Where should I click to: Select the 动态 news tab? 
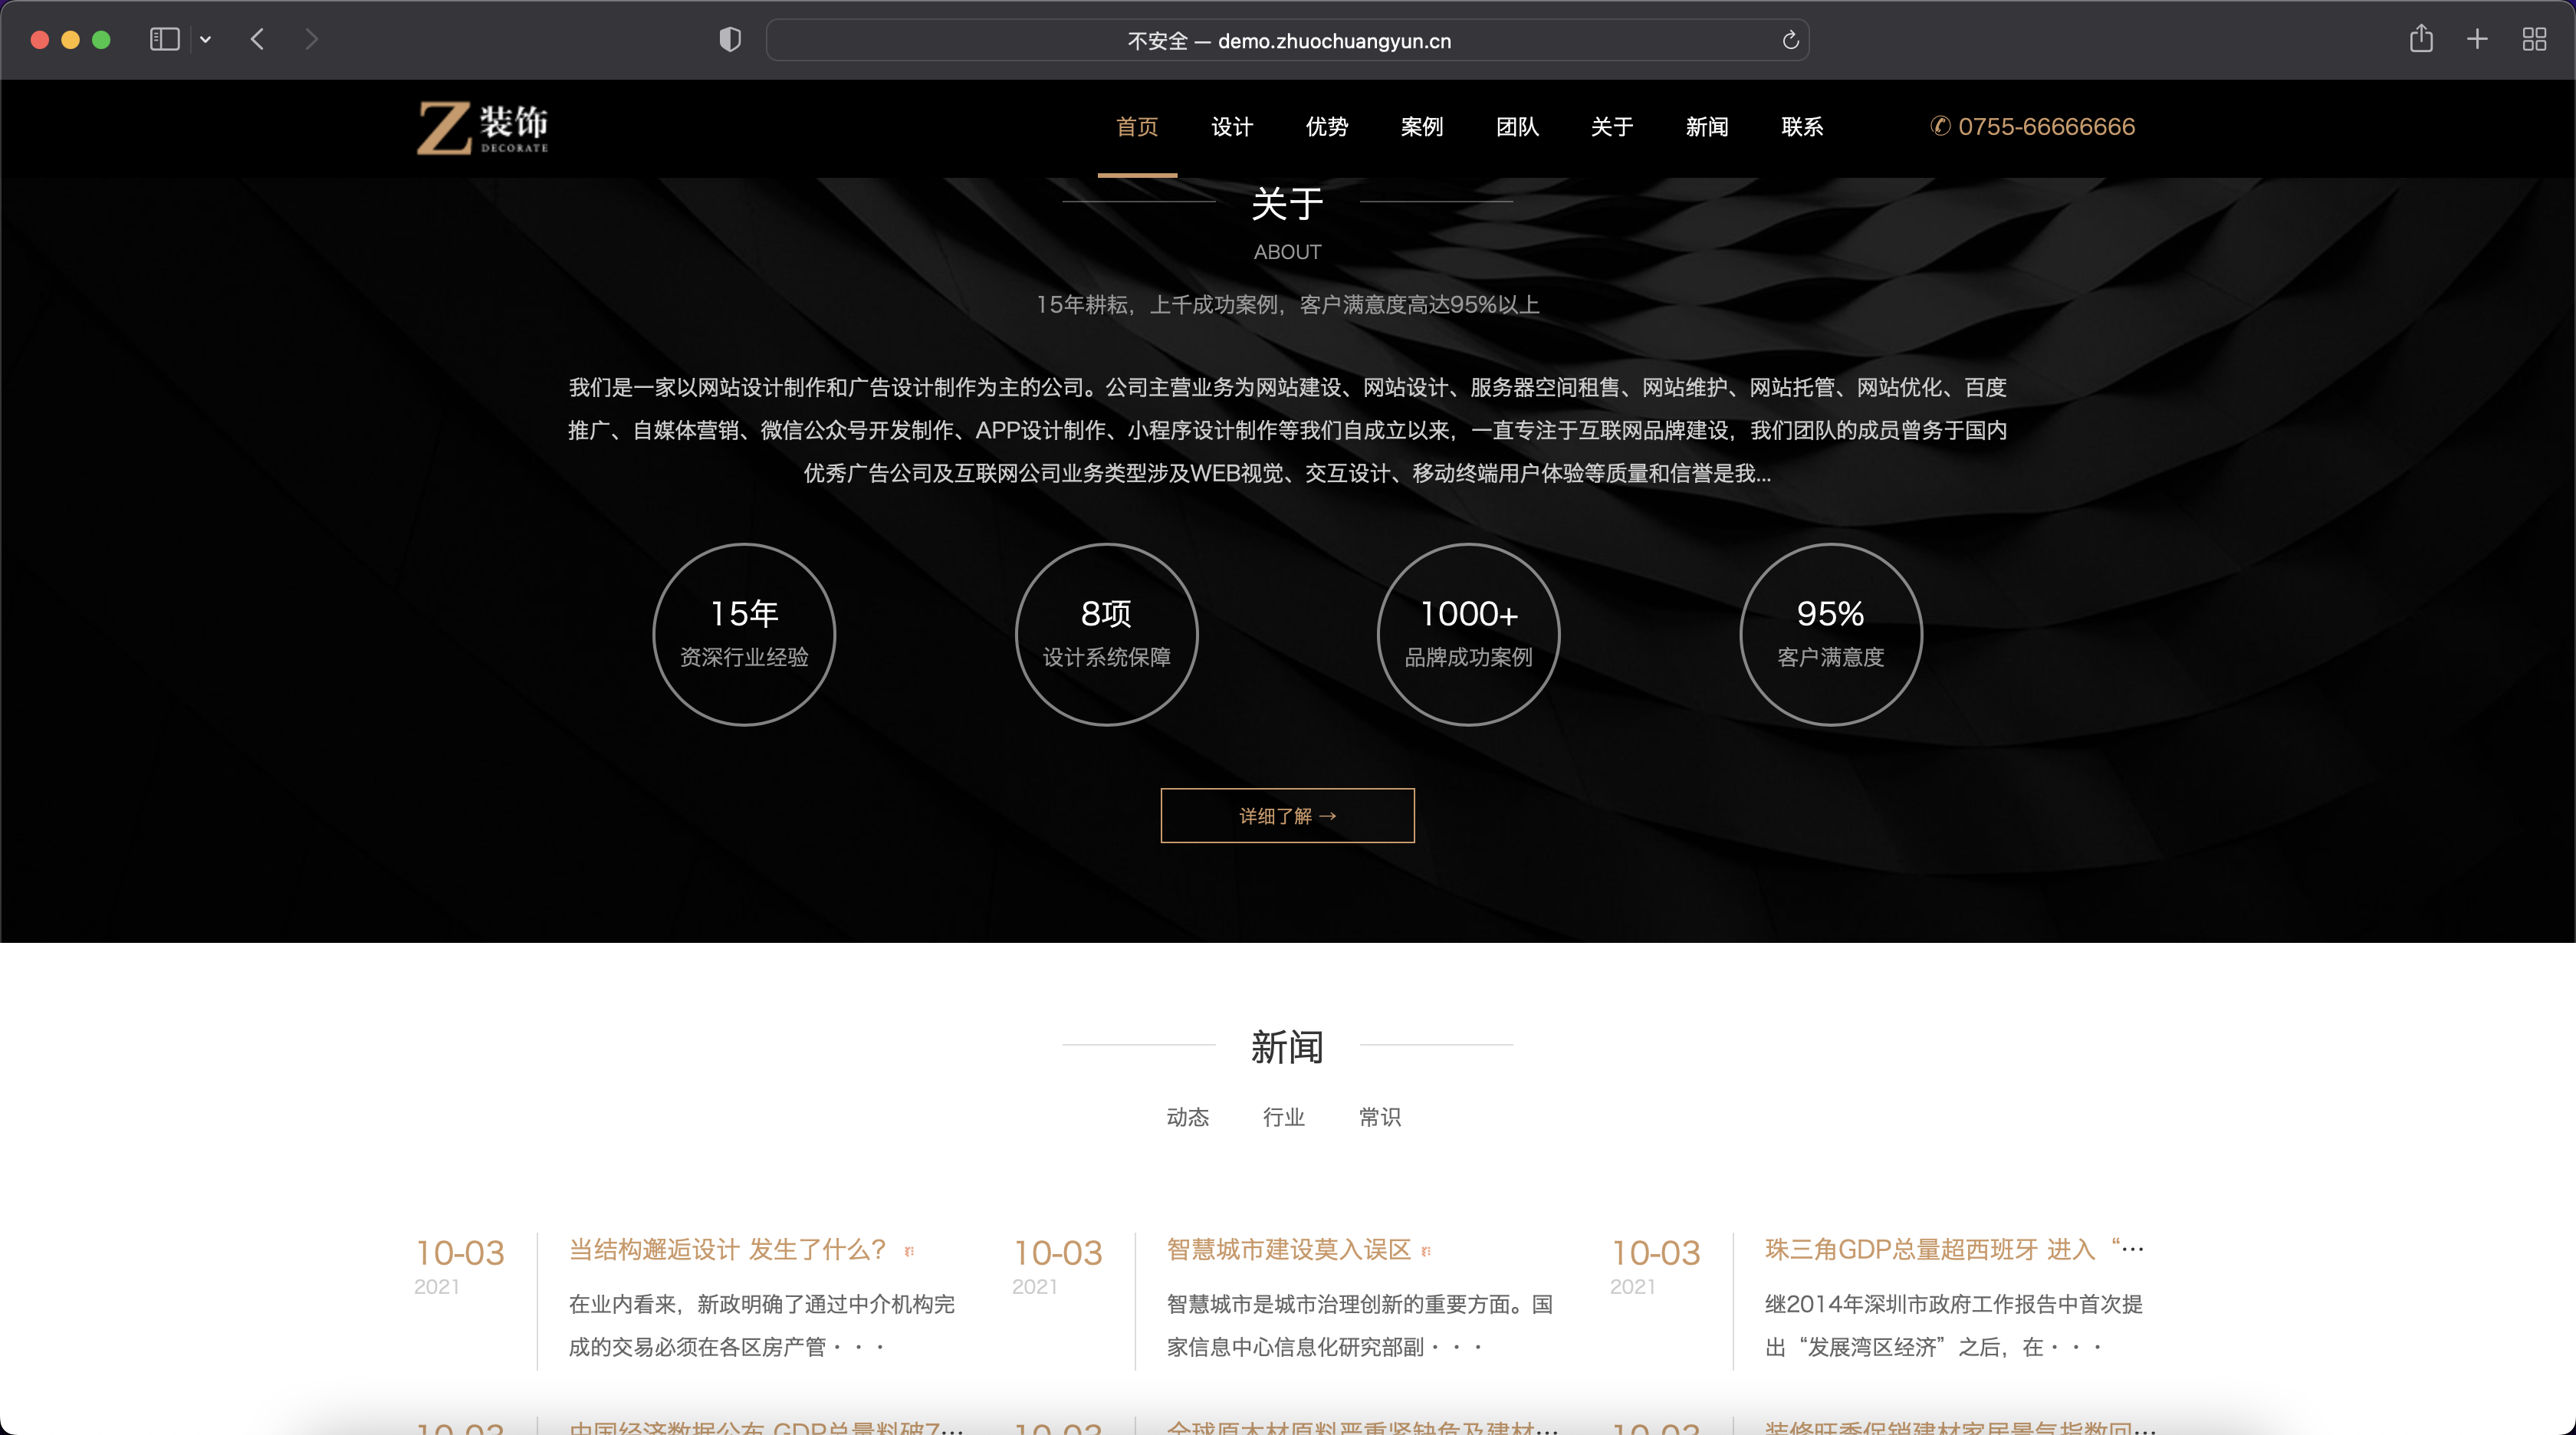pyautogui.click(x=1187, y=1117)
